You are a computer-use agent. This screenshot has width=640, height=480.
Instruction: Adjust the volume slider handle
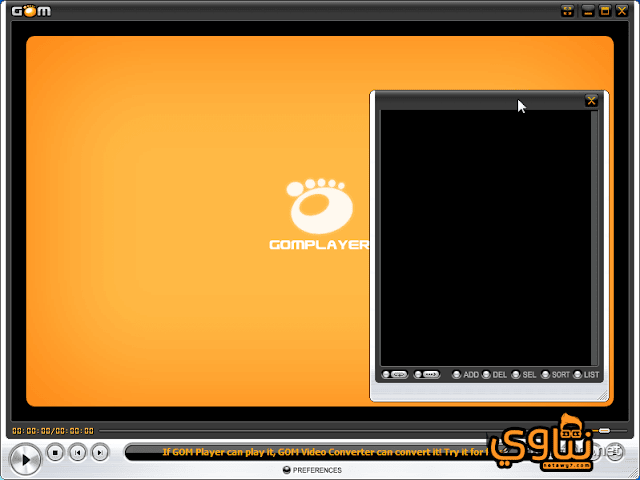604,431
